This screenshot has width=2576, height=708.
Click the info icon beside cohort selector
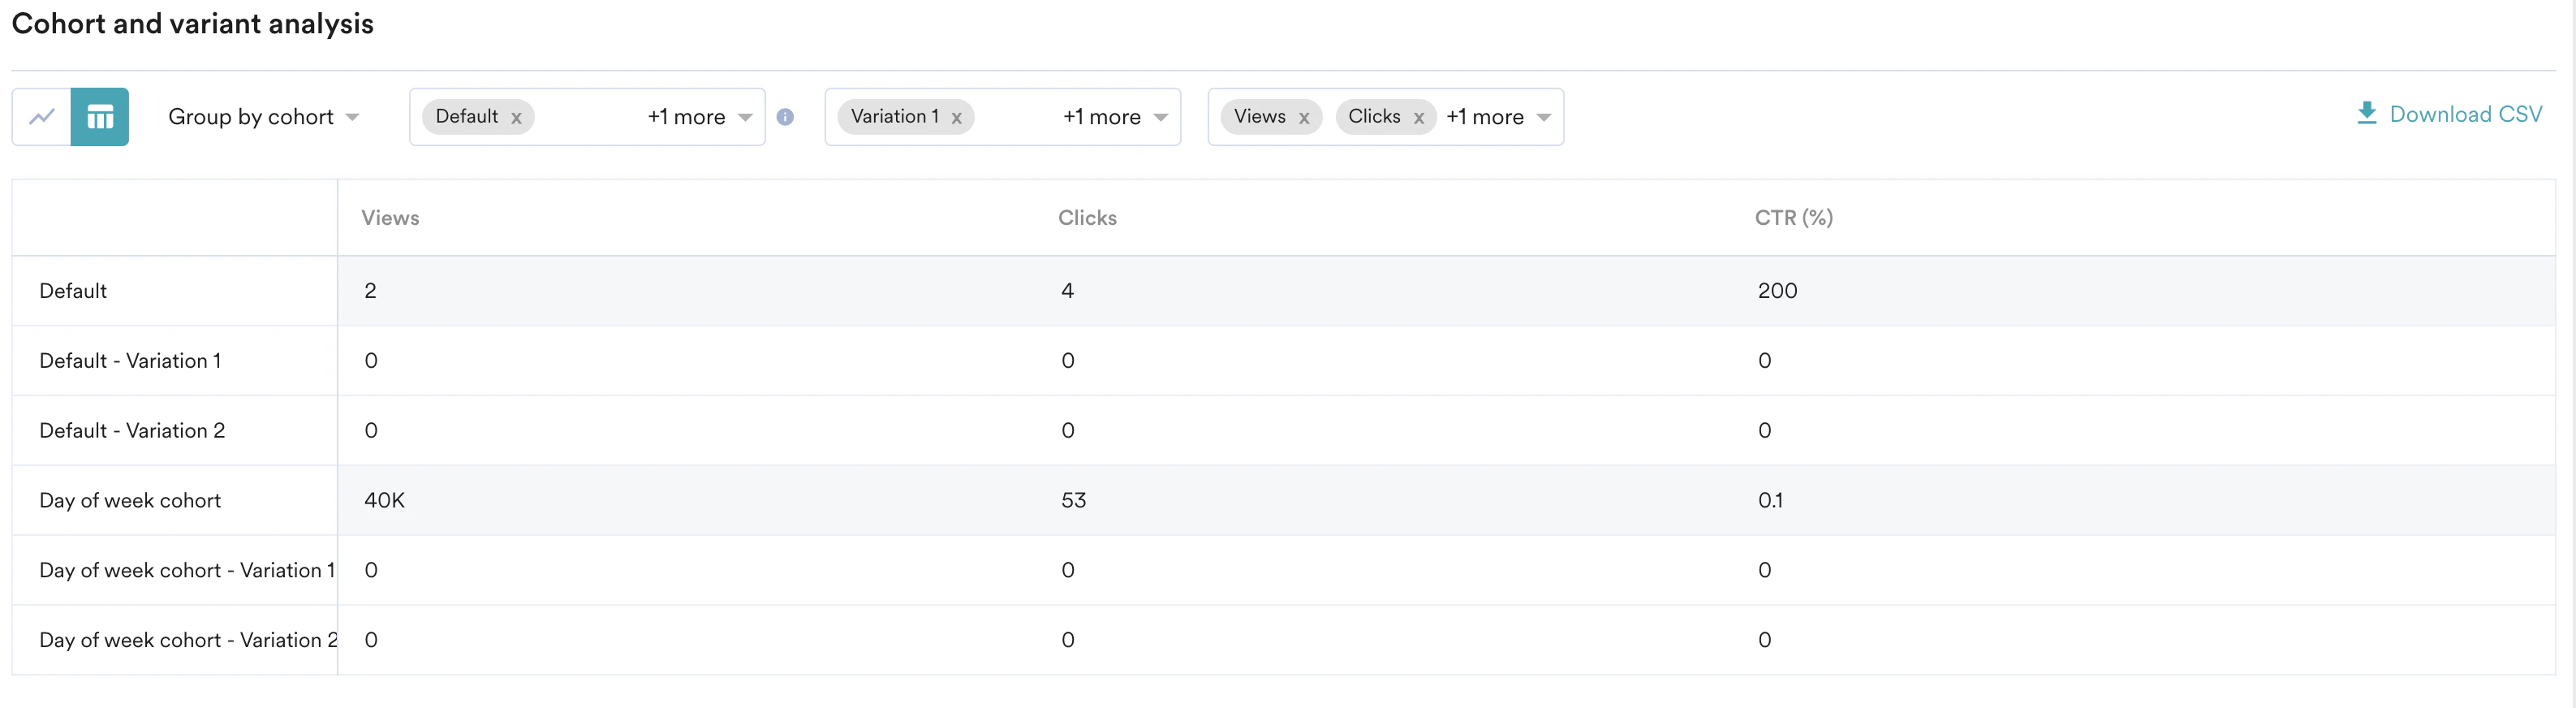point(786,117)
